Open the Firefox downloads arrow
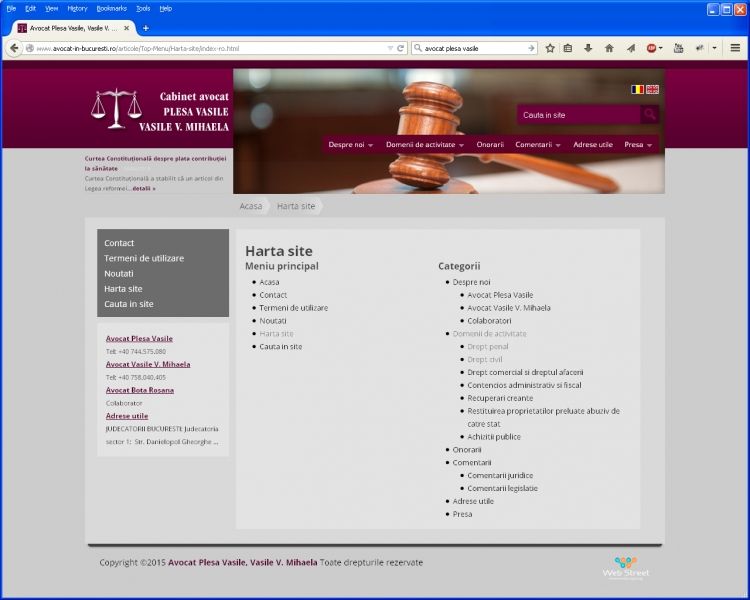750x600 pixels. [x=588, y=48]
